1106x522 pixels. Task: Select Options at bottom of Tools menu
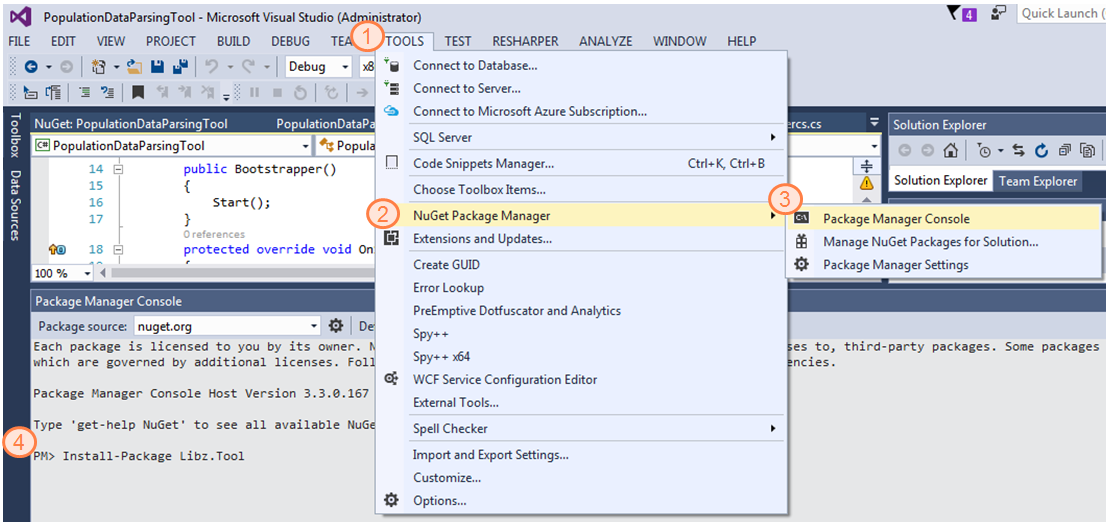click(x=583, y=501)
